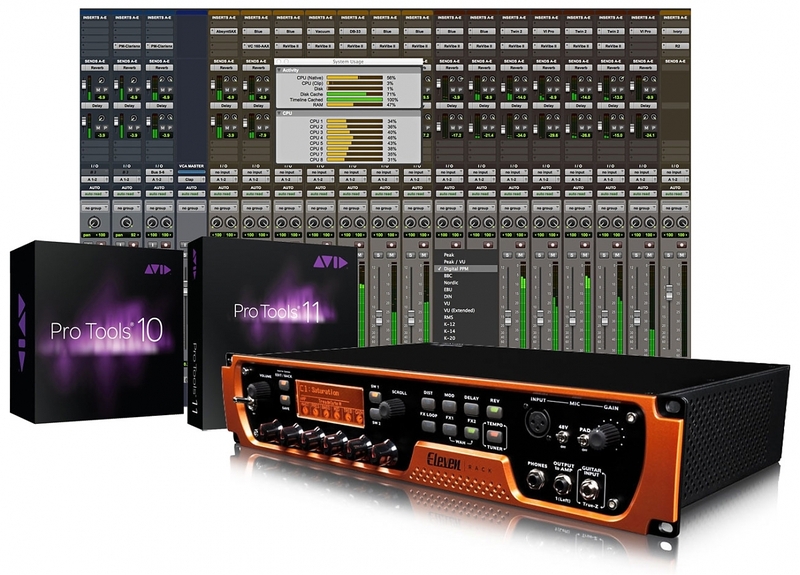Screen dimensions: 800x575
Task: Click the MOD button on Eleven Rack
Action: tap(449, 407)
